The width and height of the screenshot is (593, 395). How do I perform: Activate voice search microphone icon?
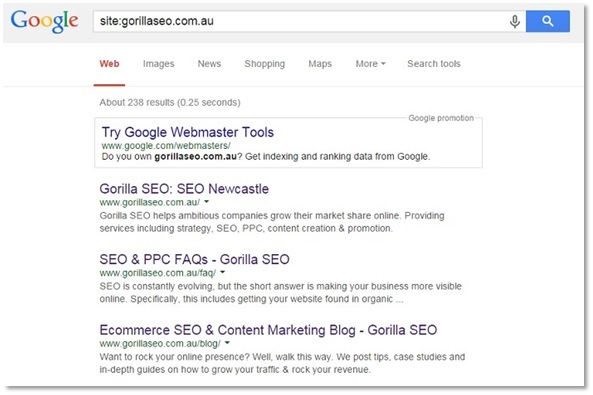(514, 21)
